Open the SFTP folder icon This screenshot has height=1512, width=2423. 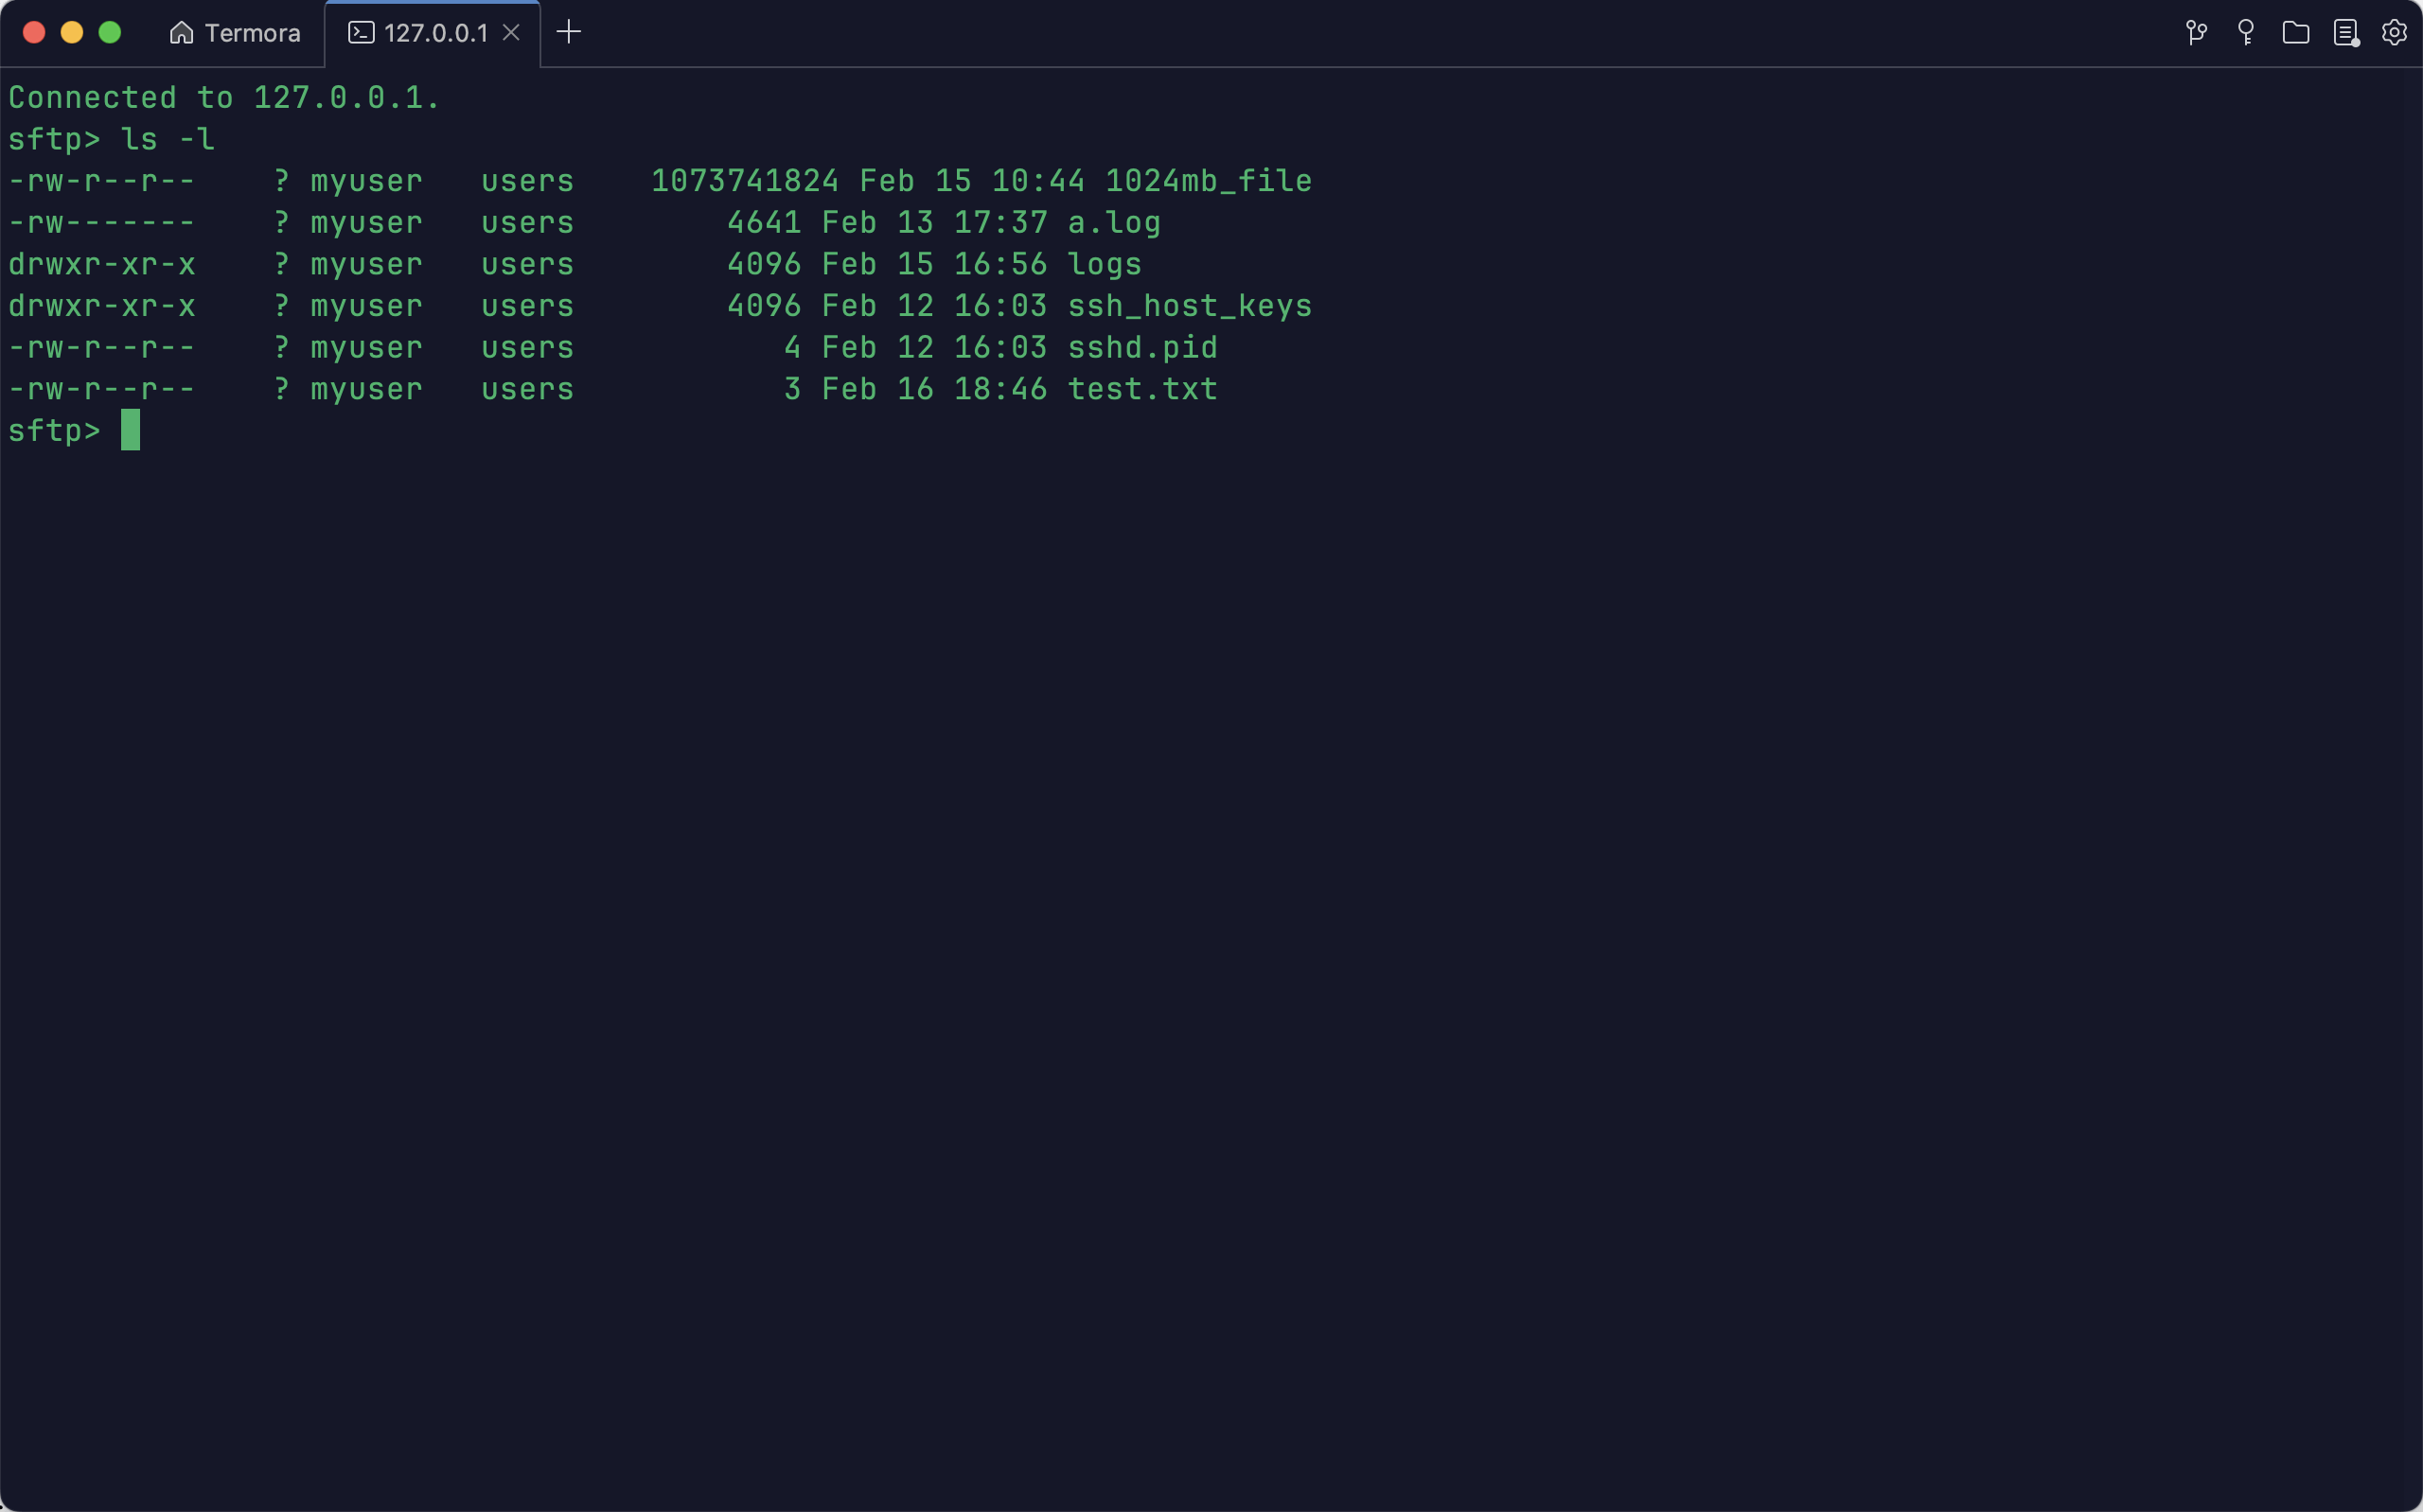pos(2296,33)
